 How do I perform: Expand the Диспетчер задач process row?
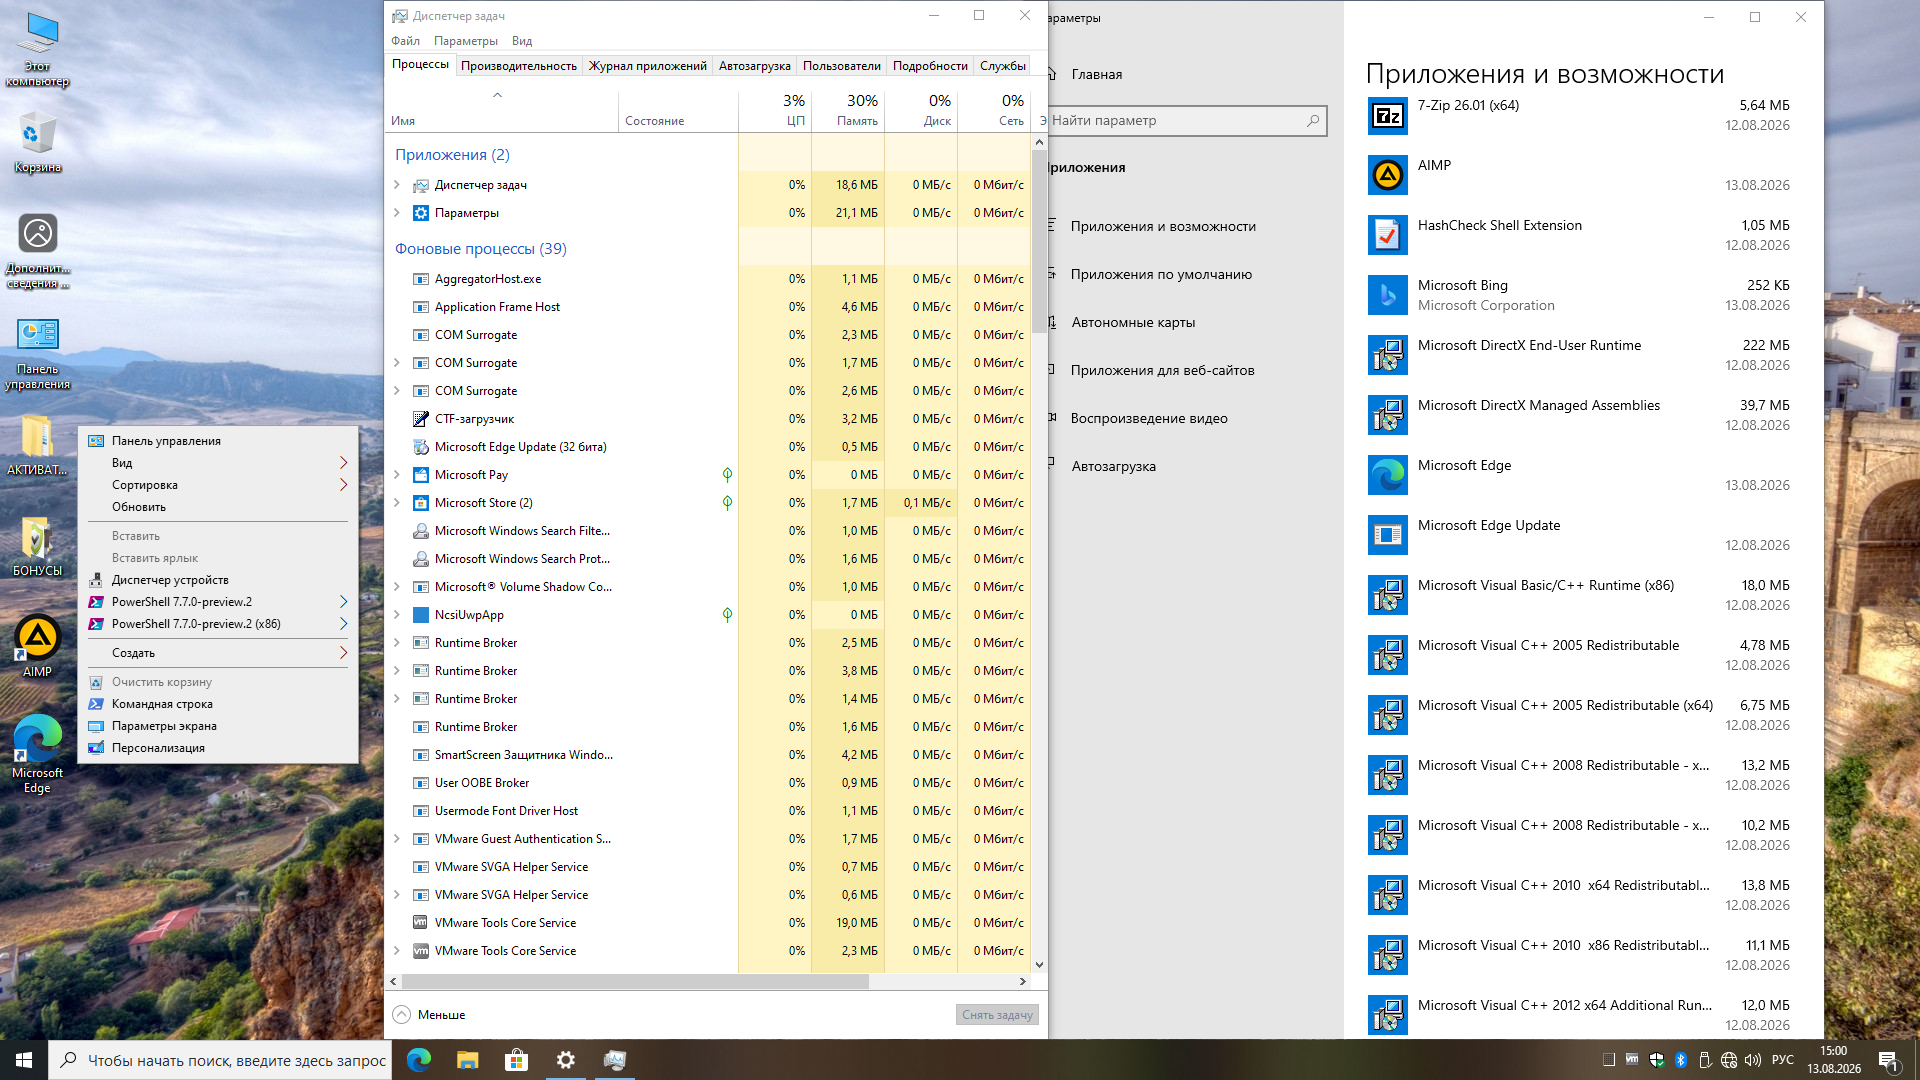click(397, 185)
